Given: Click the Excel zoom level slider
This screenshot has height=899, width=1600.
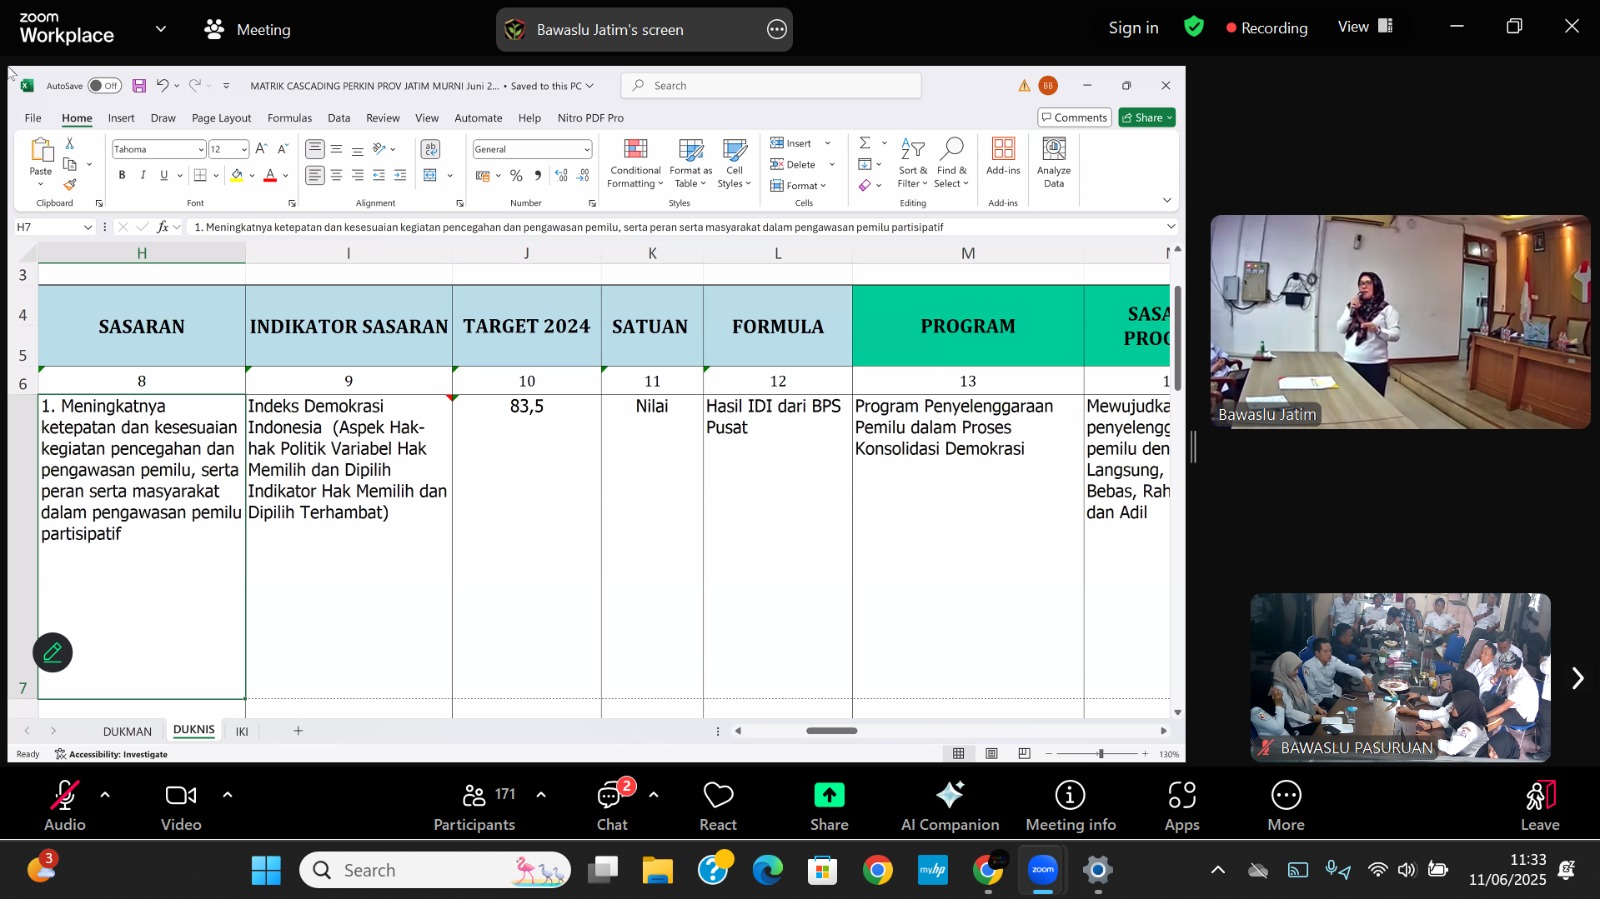Looking at the screenshot, I should (x=1100, y=754).
